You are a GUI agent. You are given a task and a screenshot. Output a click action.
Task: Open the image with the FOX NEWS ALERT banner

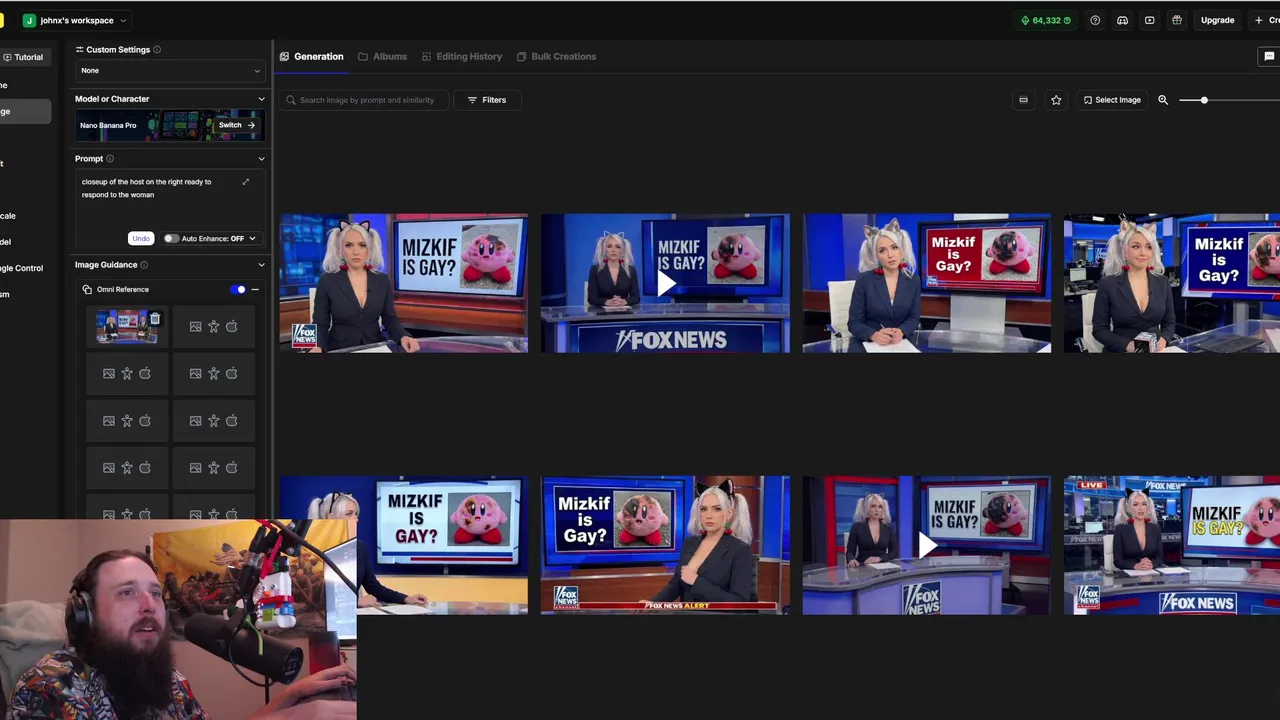coord(665,545)
